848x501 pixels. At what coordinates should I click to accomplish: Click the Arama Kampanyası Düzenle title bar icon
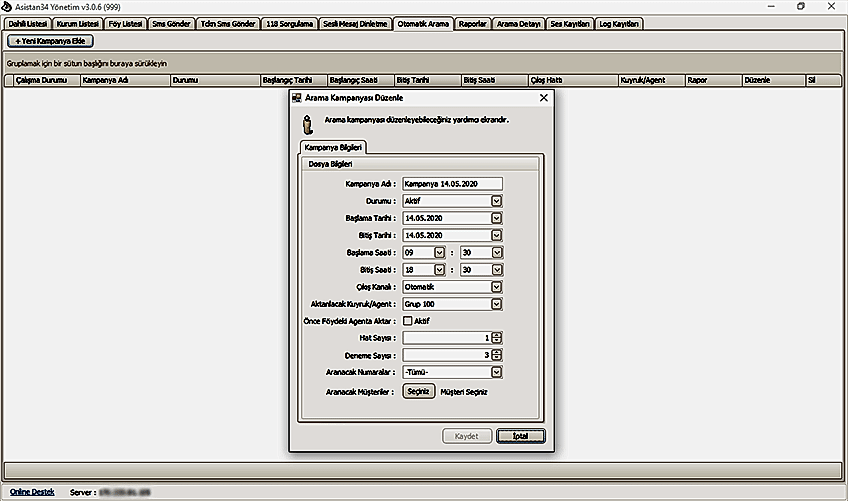pos(297,98)
